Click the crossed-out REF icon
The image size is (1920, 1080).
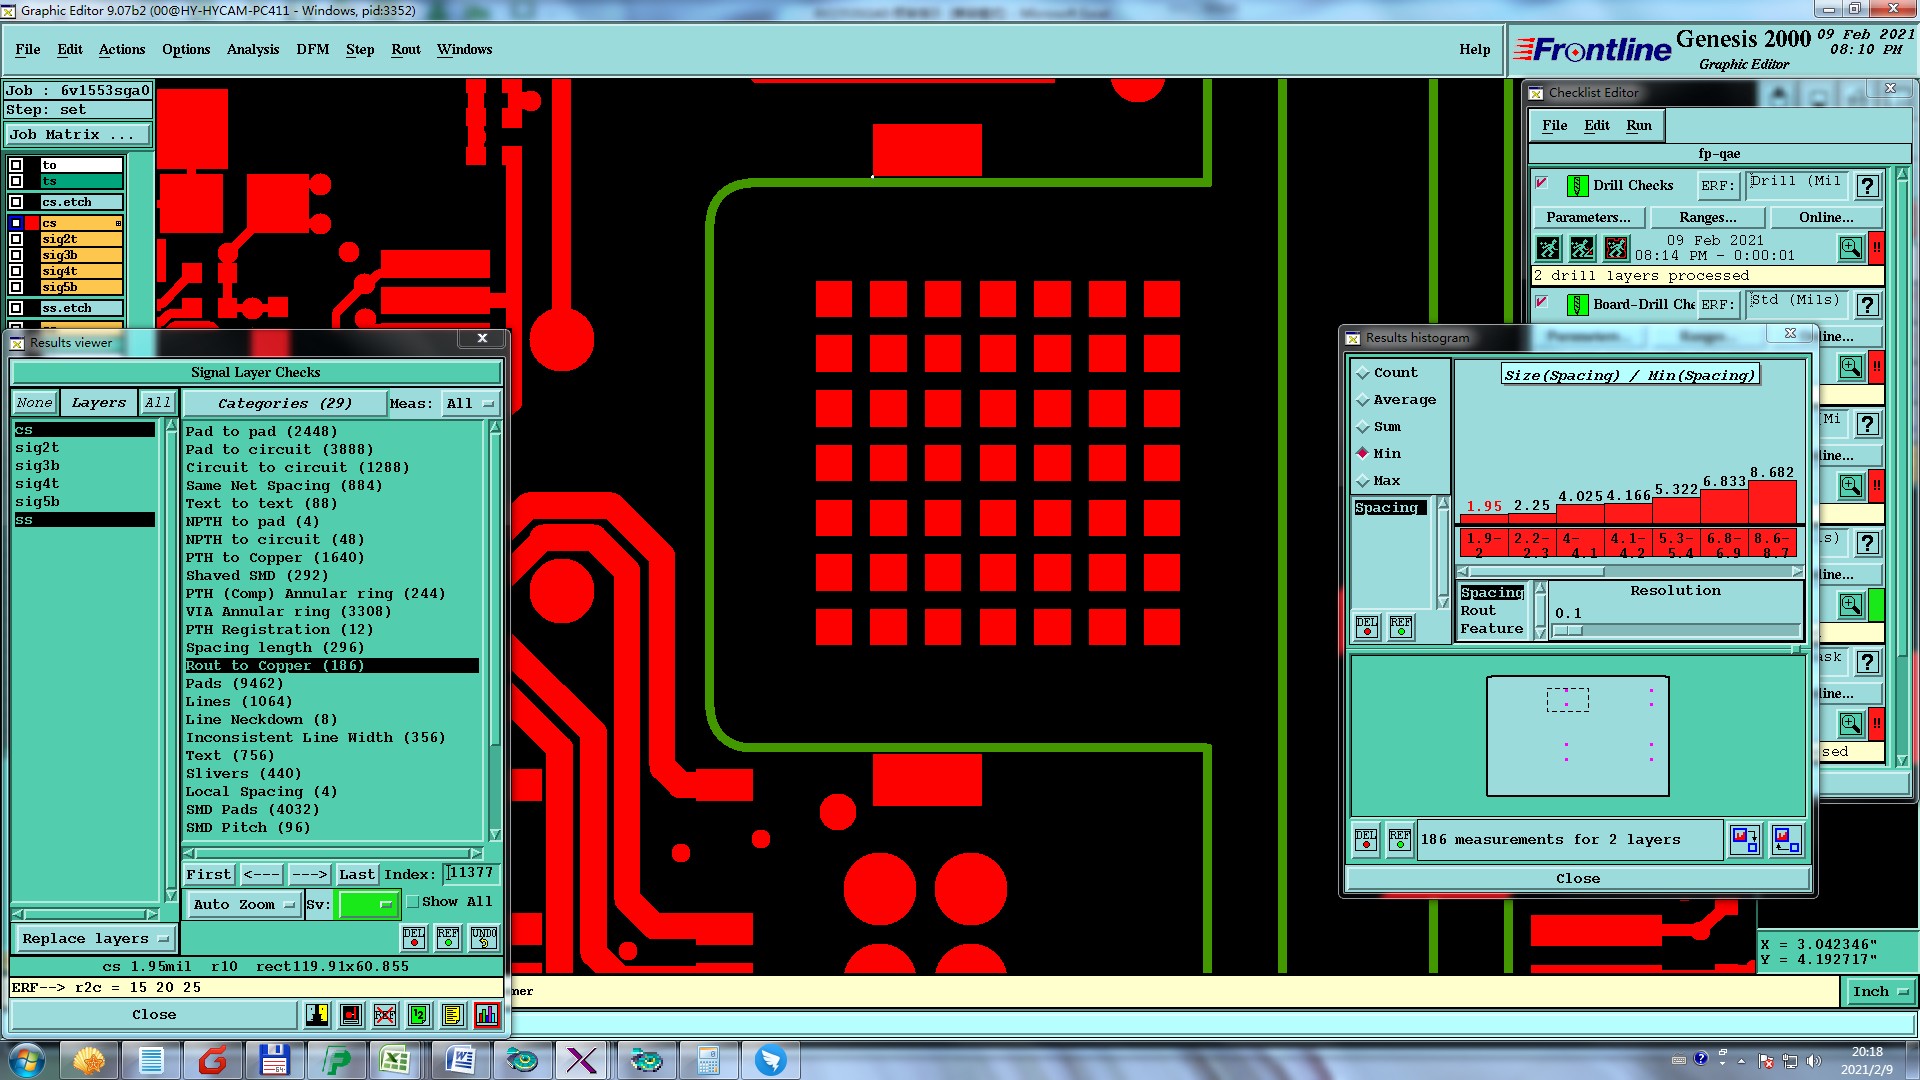pyautogui.click(x=385, y=1015)
